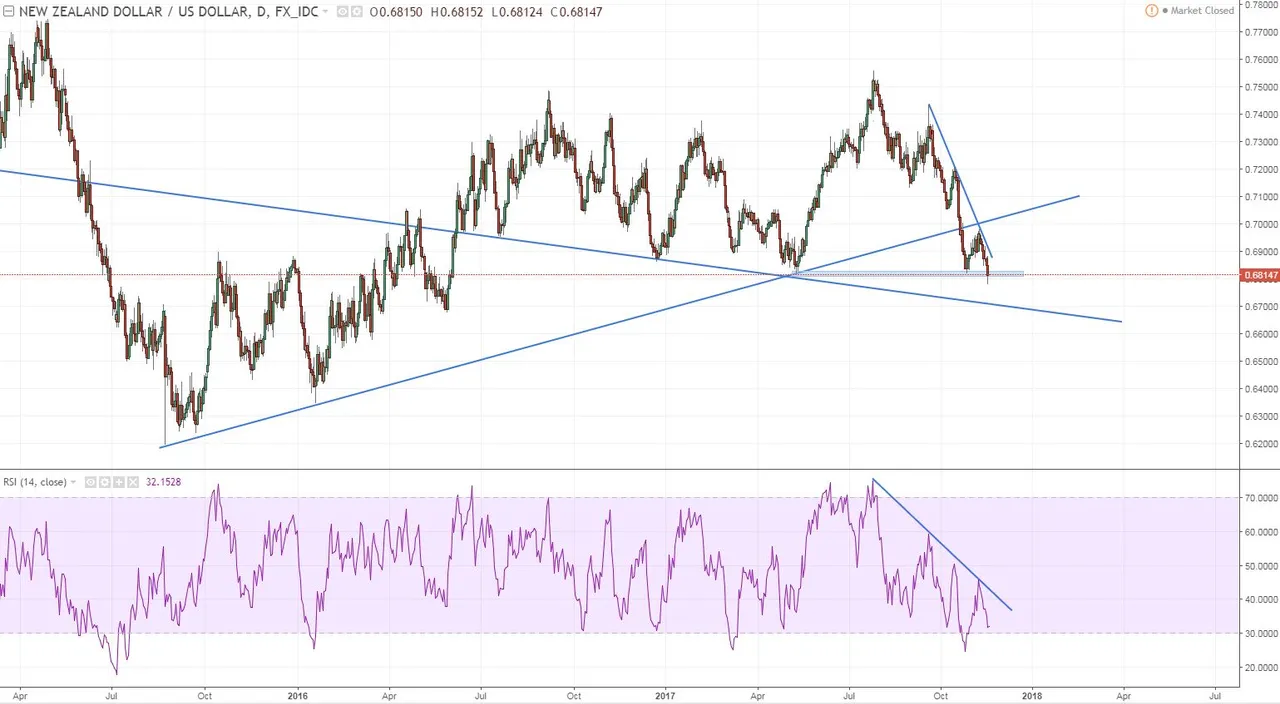Click the 0.70000 price axis label
The width and height of the screenshot is (1280, 704).
1260,224
